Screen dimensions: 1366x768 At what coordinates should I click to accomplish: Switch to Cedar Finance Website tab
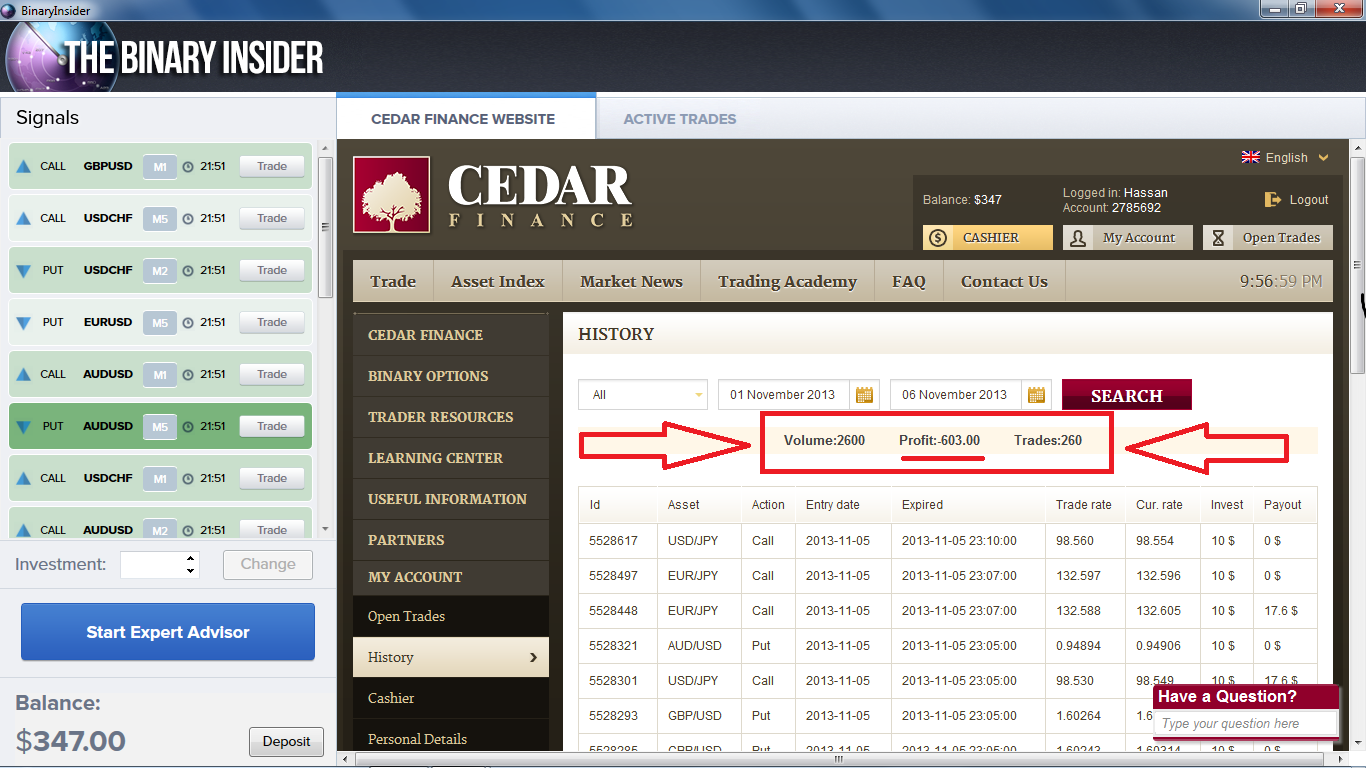pyautogui.click(x=465, y=118)
